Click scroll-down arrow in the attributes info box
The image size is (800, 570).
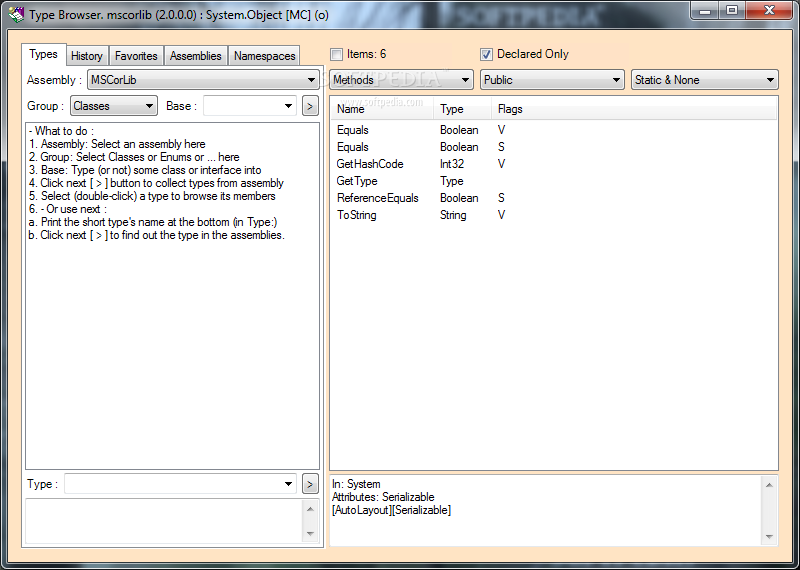[x=769, y=537]
